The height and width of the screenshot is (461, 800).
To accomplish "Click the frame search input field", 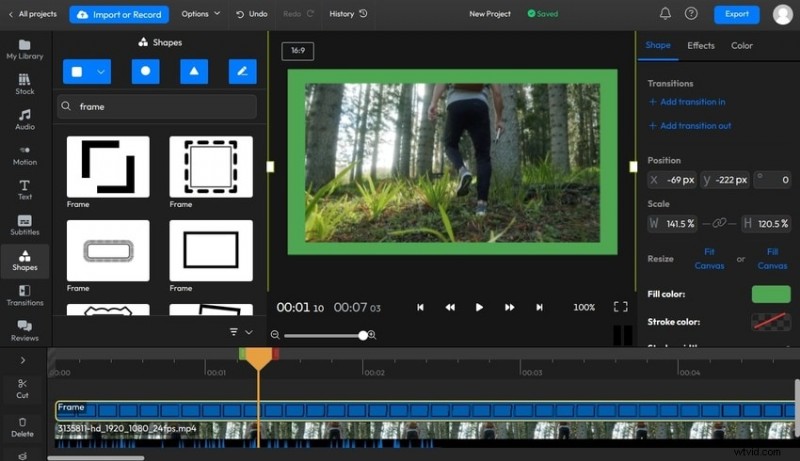I will 157,107.
